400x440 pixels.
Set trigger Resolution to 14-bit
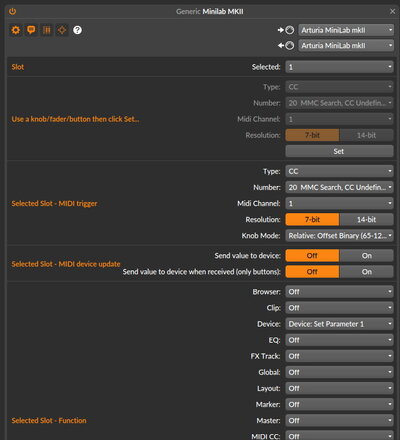pos(366,219)
